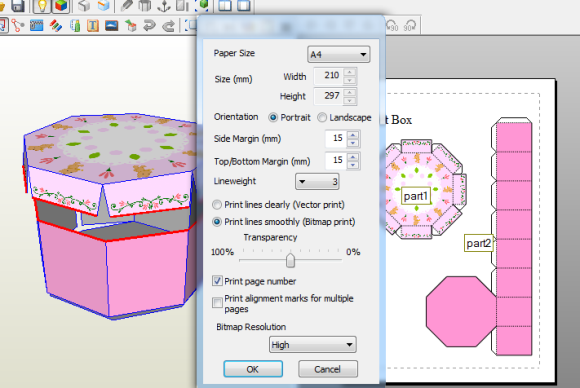Select the colored pencils edge color icon
The width and height of the screenshot is (580, 388).
point(56,26)
